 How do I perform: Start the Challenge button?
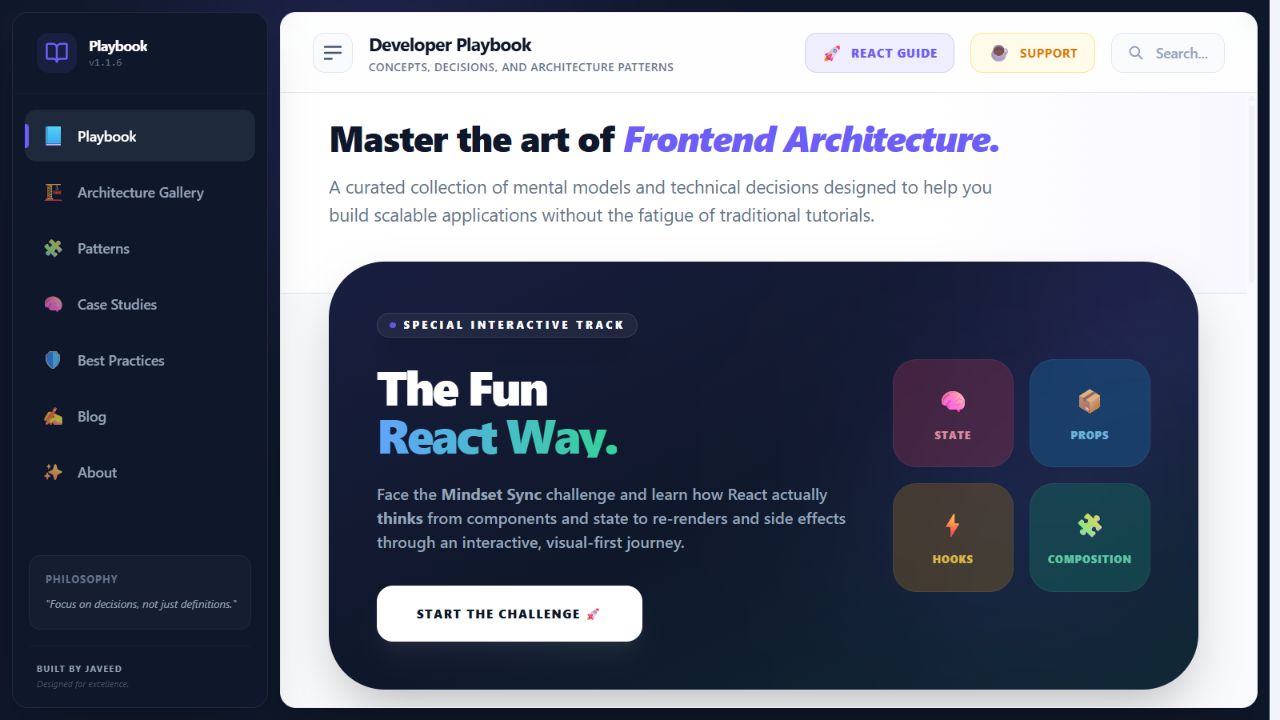click(509, 614)
